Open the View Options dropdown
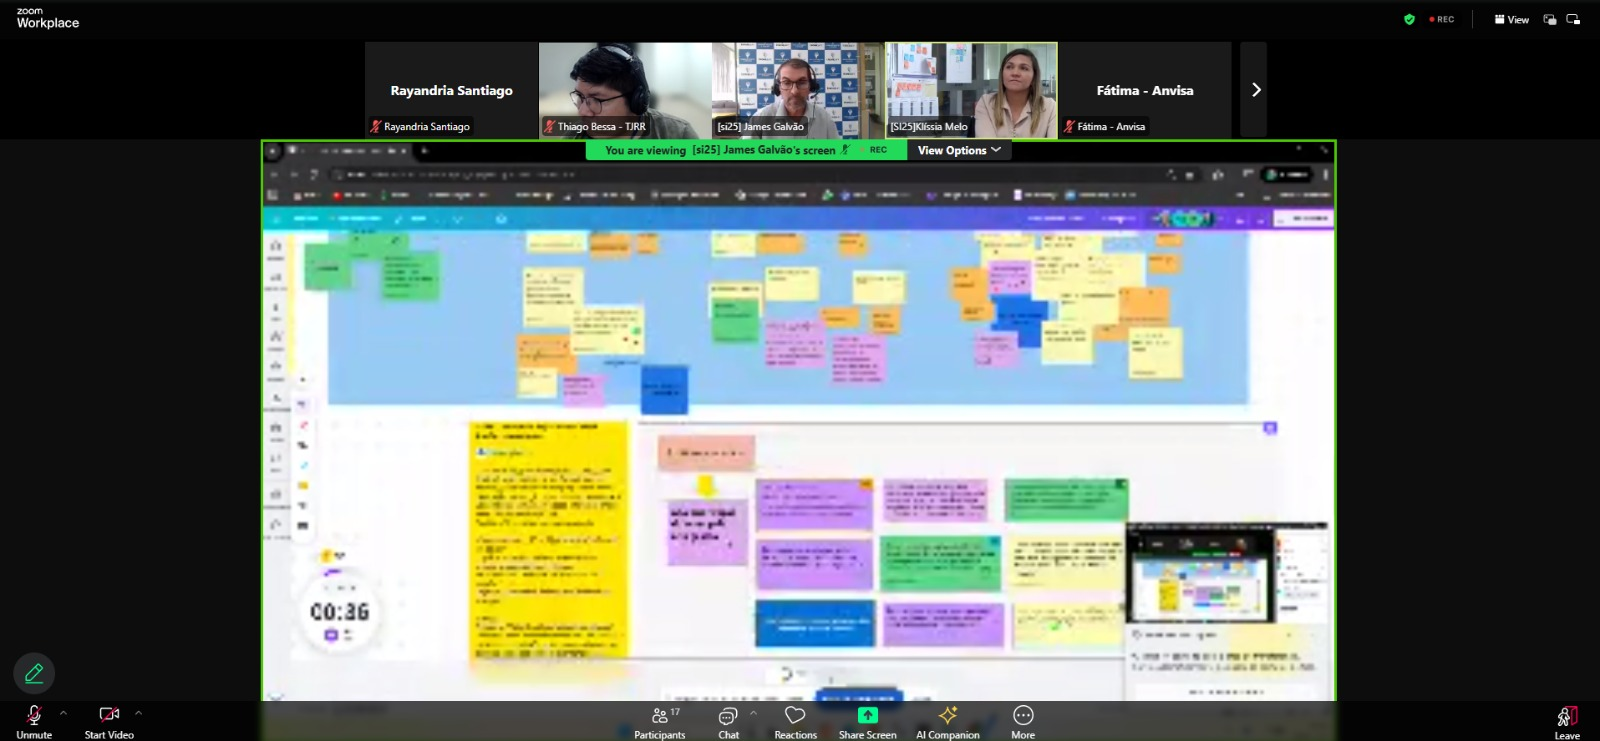Viewport: 1600px width, 741px height. pyautogui.click(x=958, y=150)
